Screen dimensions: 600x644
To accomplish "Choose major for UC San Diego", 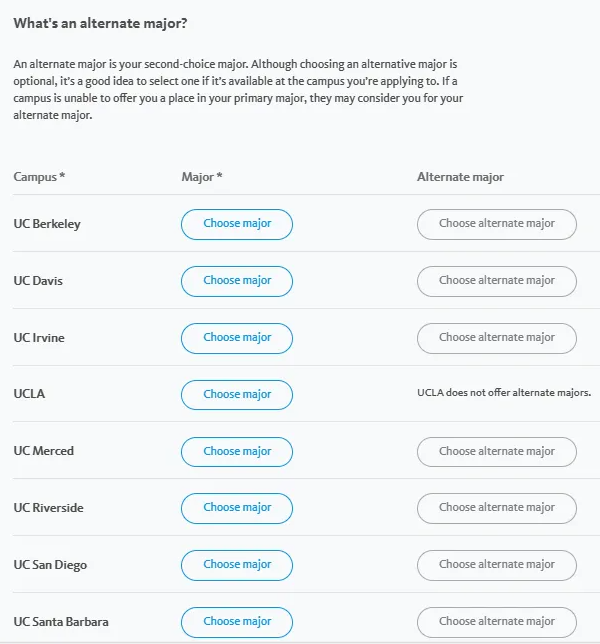I will tap(237, 565).
